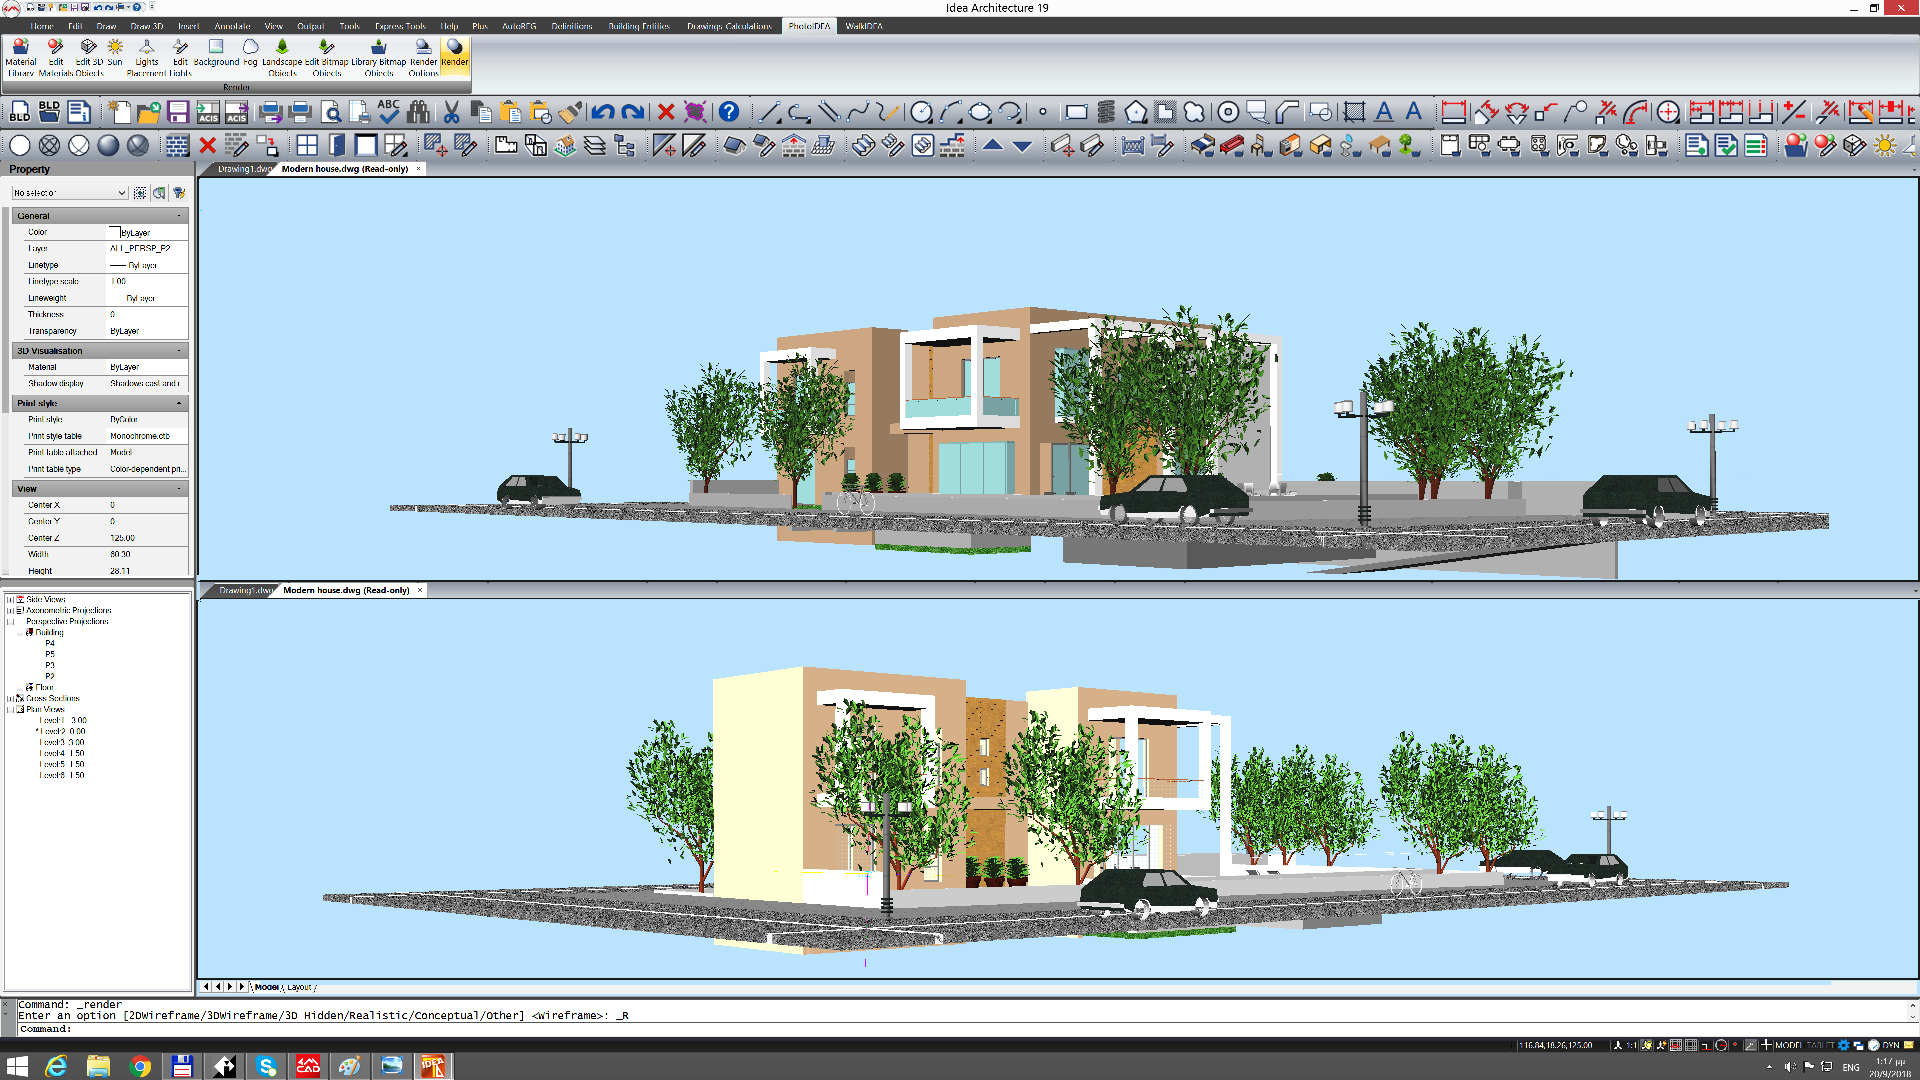Expand the Side Views tree node

point(10,599)
